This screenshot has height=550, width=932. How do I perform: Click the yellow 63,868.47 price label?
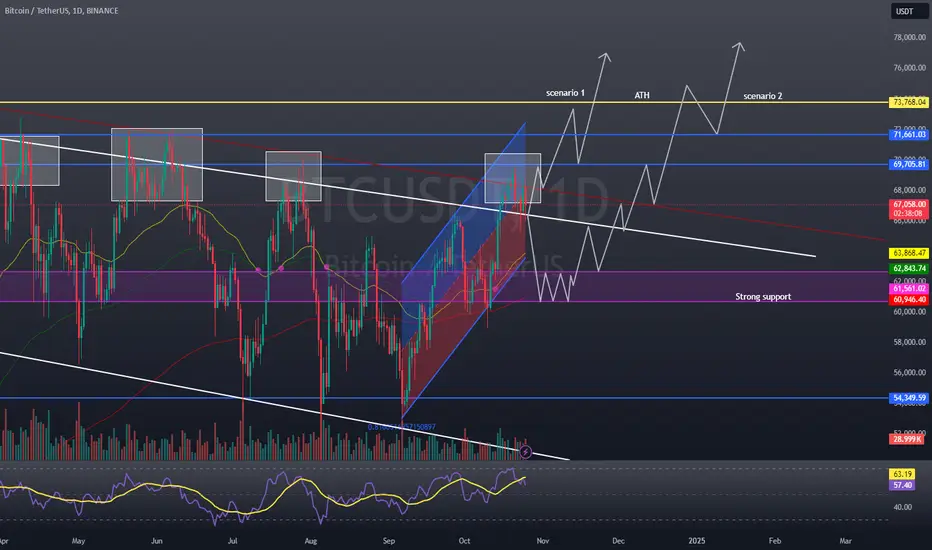908,253
